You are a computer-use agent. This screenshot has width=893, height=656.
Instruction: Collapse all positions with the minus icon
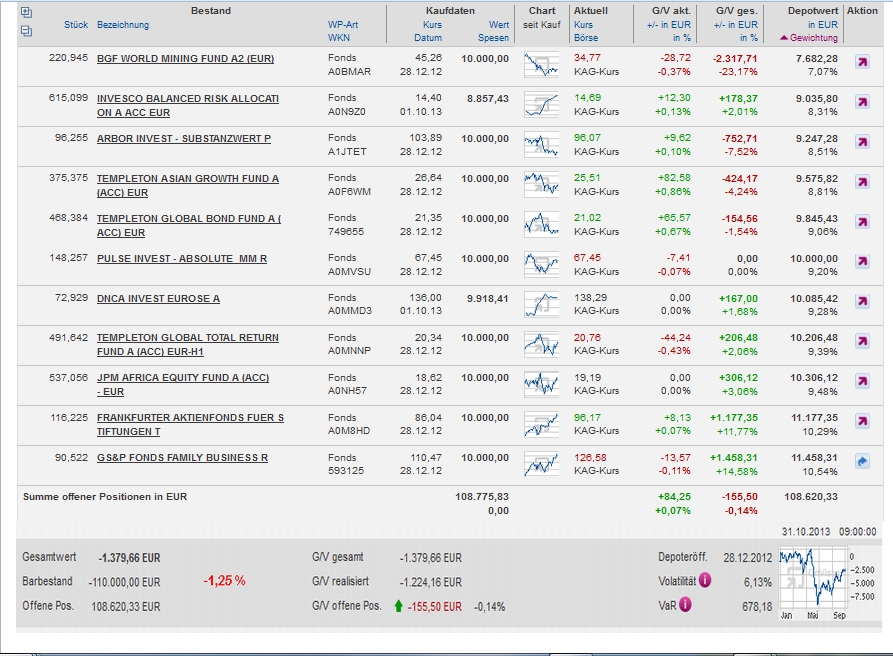(x=26, y=30)
